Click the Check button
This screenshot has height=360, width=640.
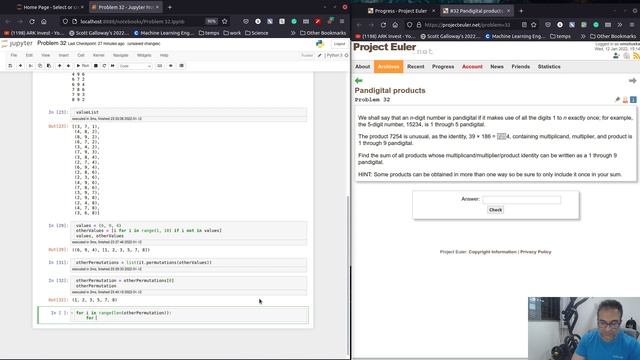pos(495,210)
